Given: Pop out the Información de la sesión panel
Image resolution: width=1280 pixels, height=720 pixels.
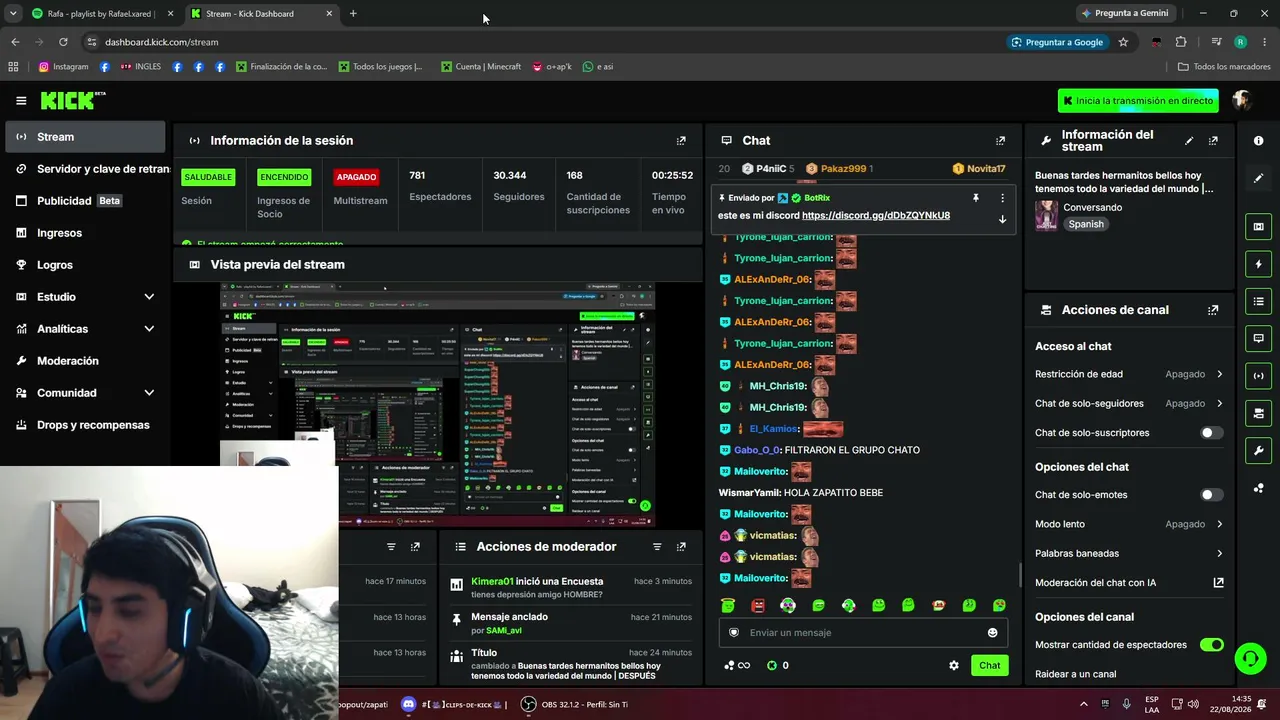Looking at the screenshot, I should click(x=681, y=141).
